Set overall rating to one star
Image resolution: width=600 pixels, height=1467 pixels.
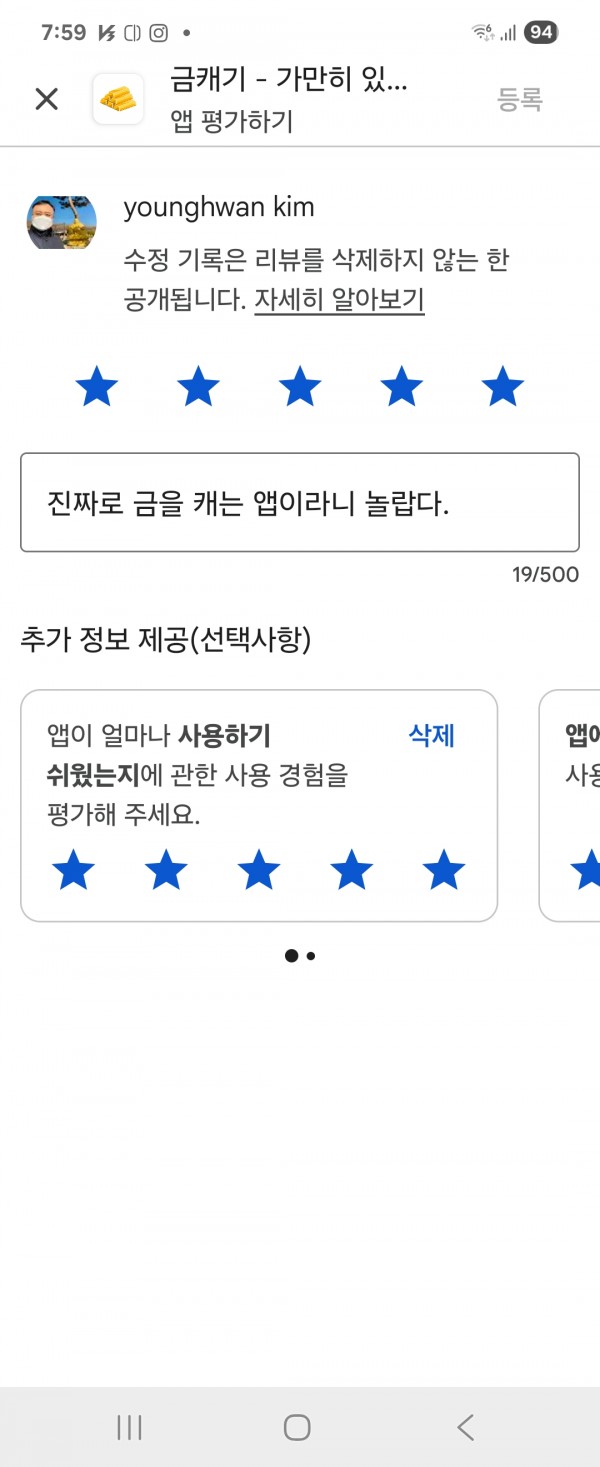(97, 386)
